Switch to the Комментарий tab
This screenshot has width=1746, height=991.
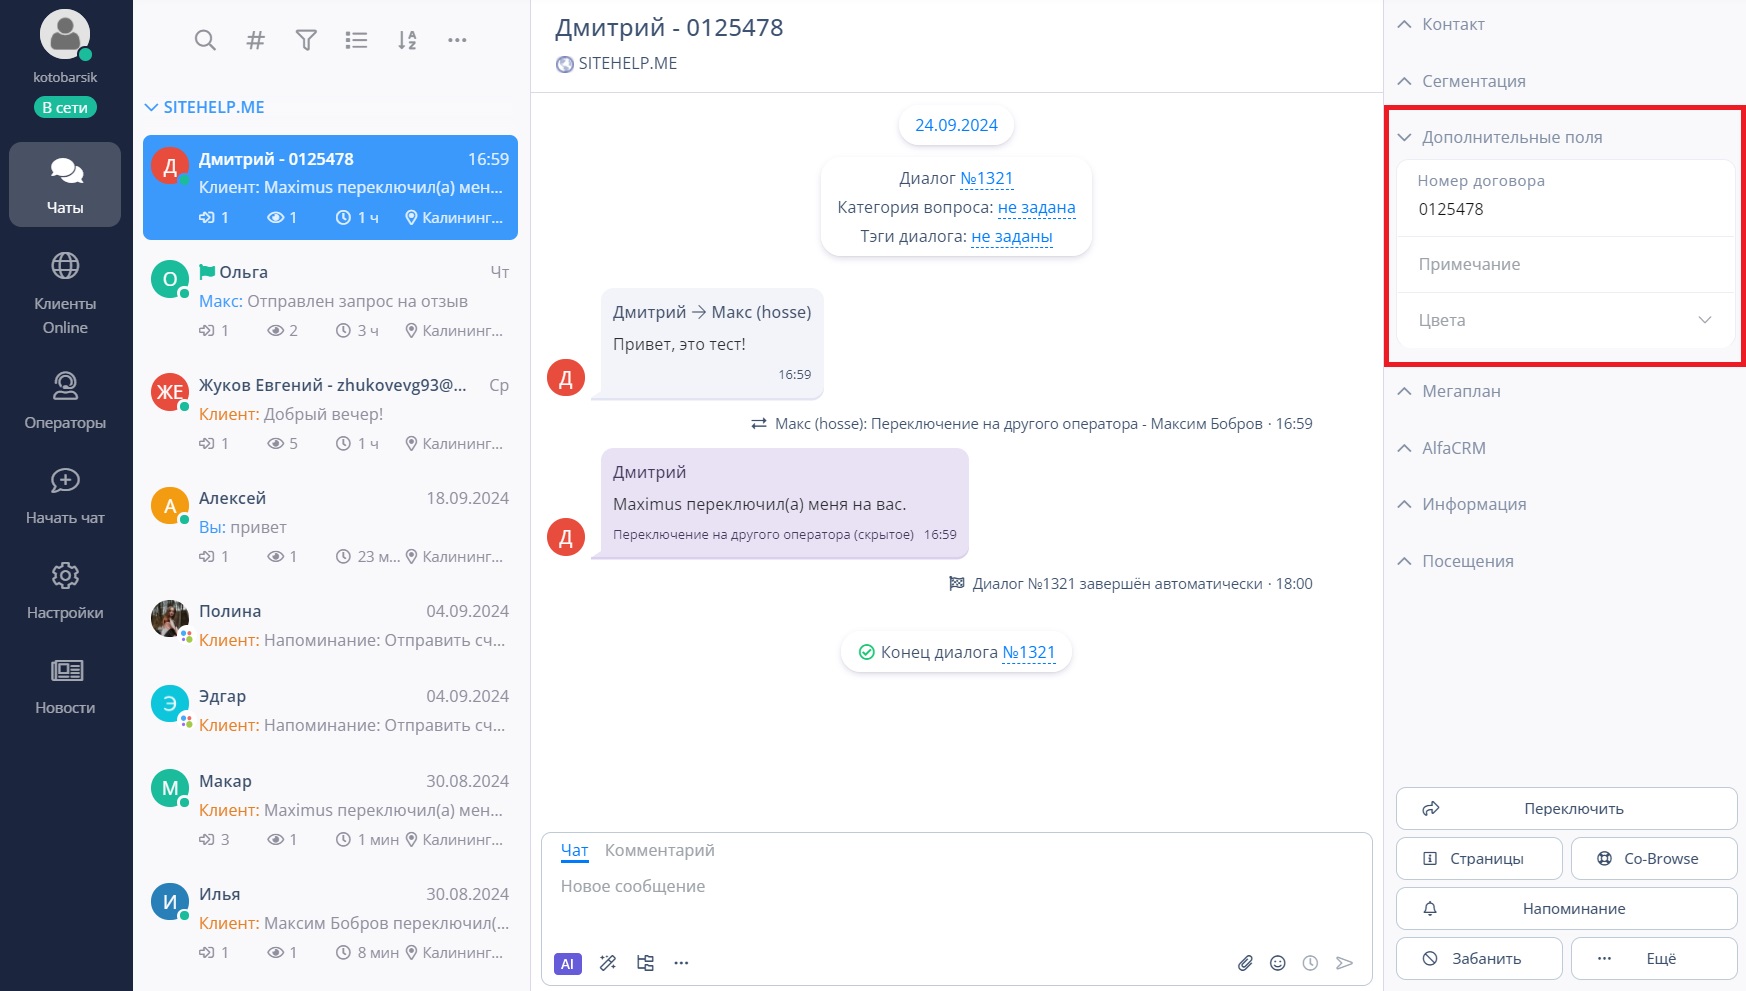click(659, 850)
